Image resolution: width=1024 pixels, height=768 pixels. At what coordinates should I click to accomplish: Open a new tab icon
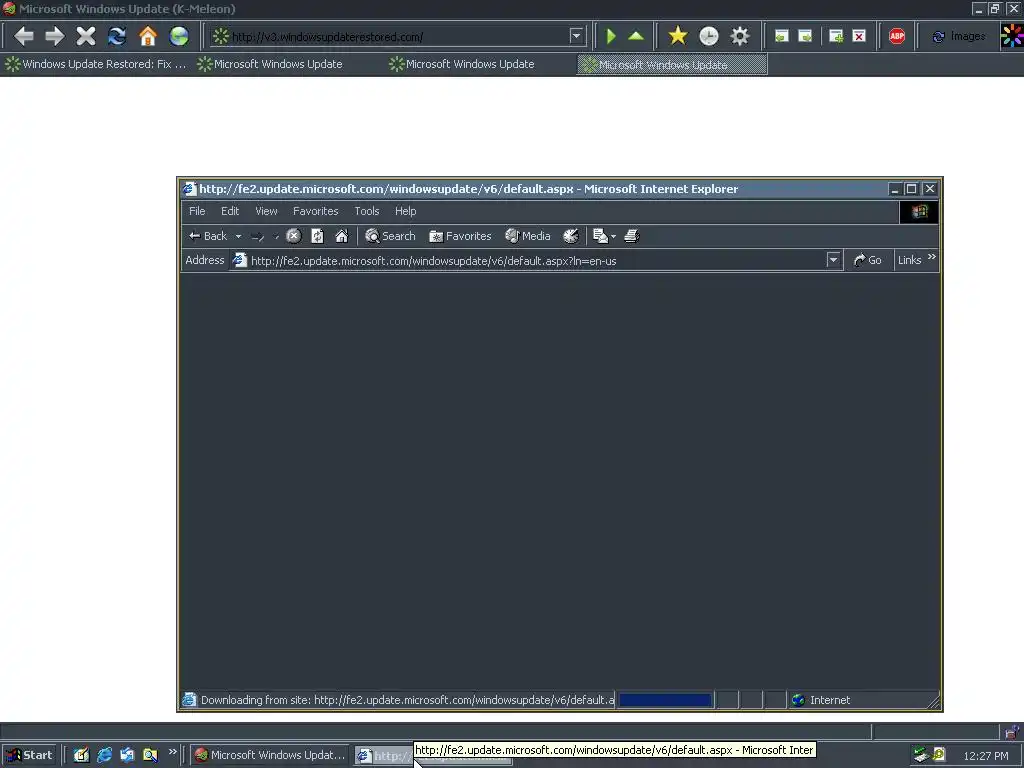click(836, 36)
